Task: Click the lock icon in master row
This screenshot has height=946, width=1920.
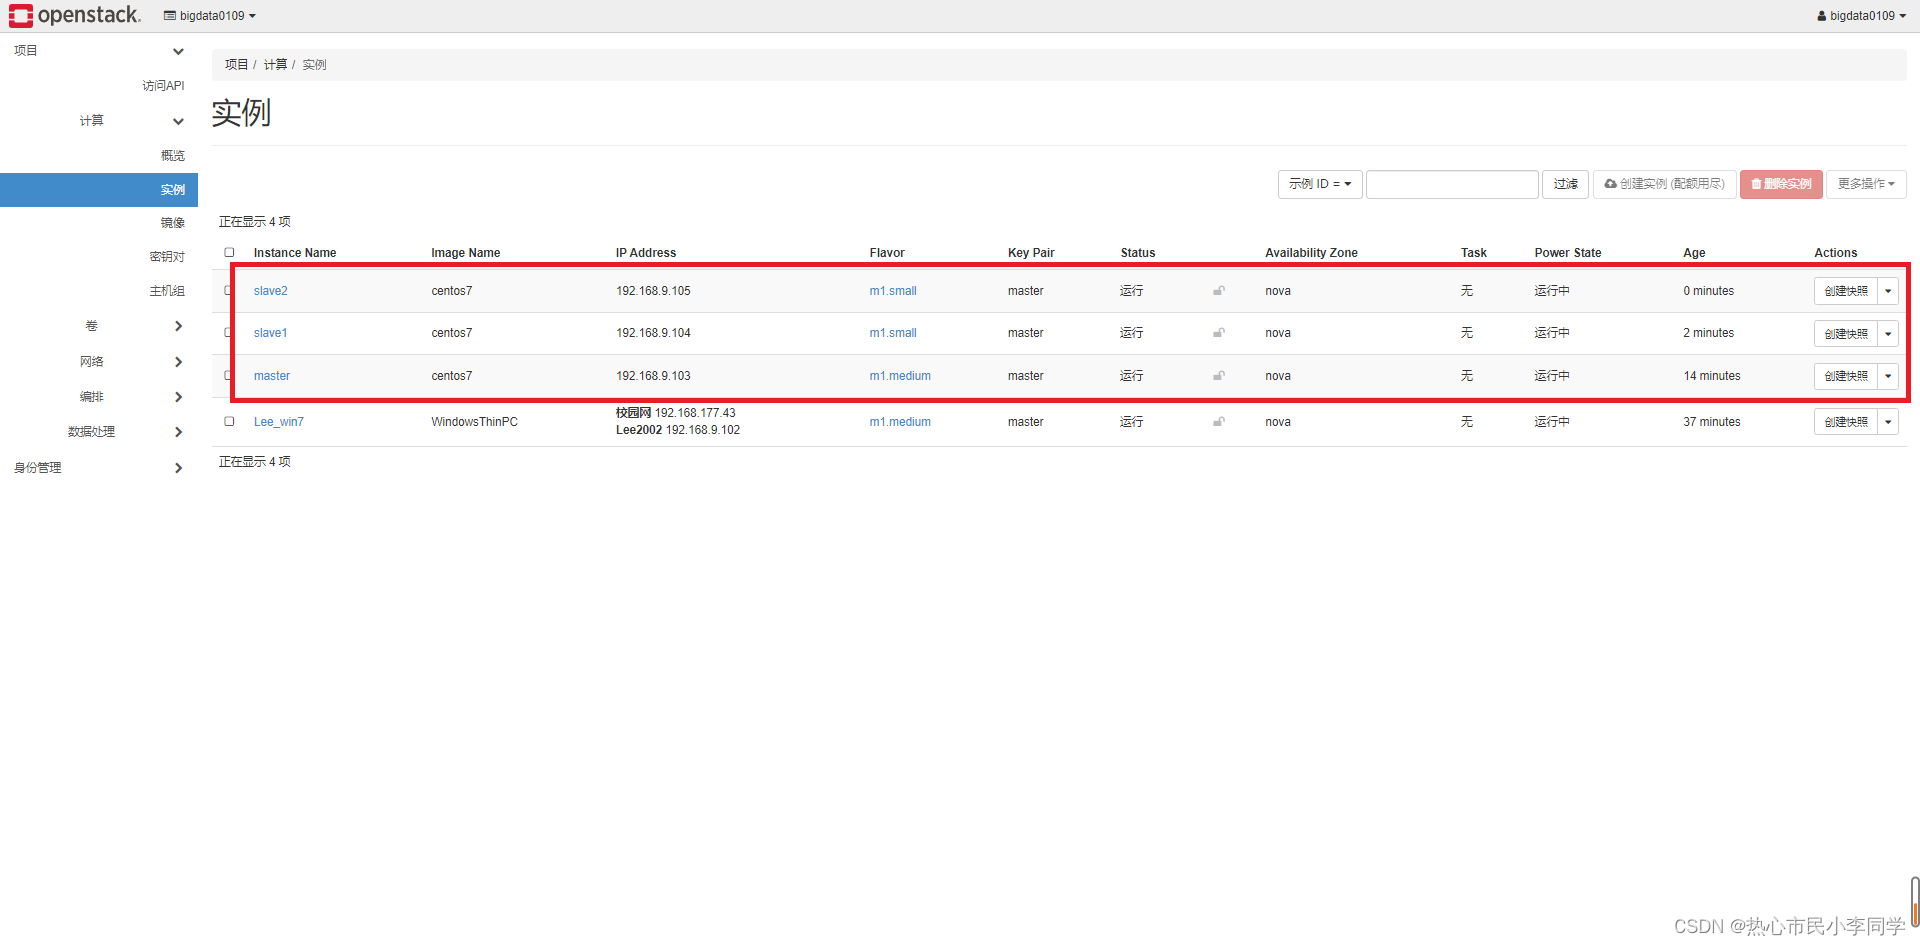Action: pyautogui.click(x=1219, y=376)
